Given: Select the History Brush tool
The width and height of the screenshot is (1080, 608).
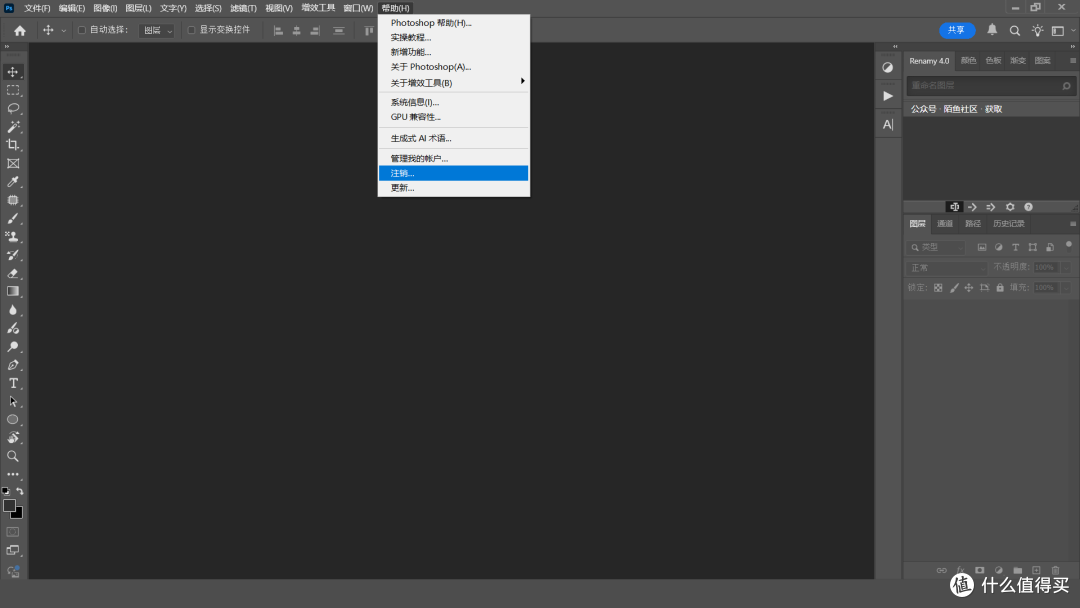Looking at the screenshot, I should pos(13,255).
